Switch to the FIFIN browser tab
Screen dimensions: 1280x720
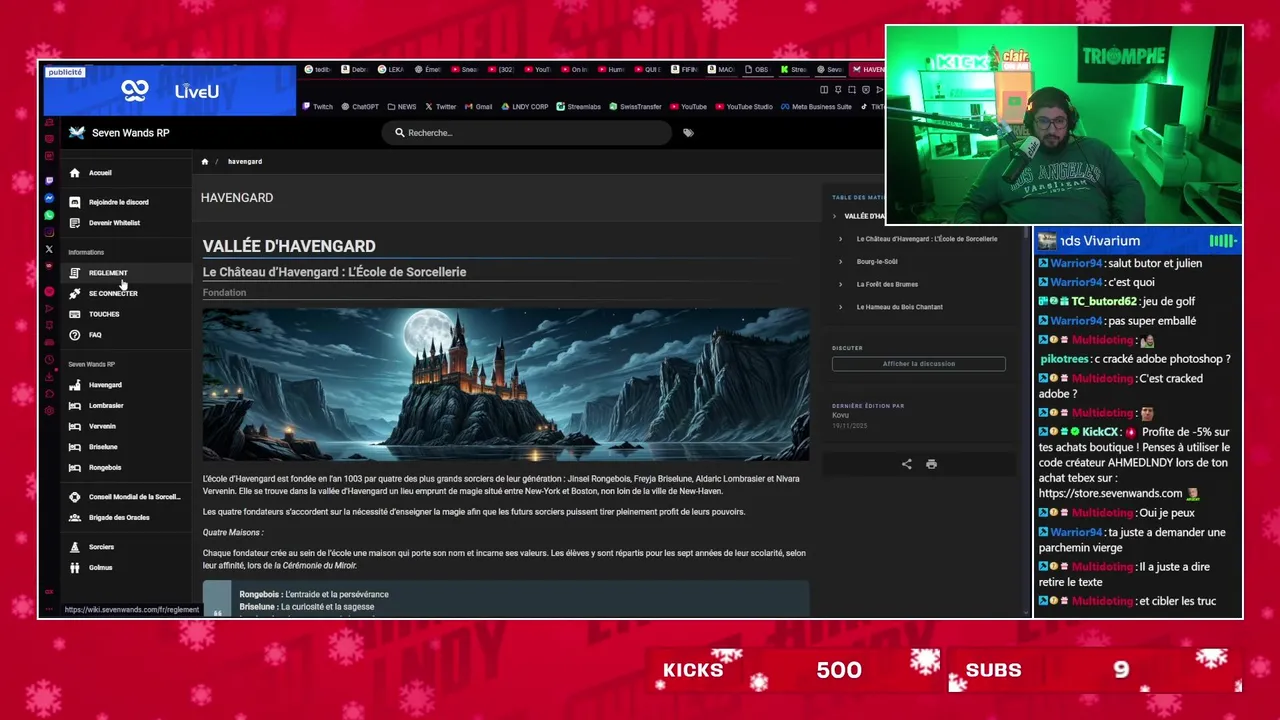pyautogui.click(x=683, y=70)
